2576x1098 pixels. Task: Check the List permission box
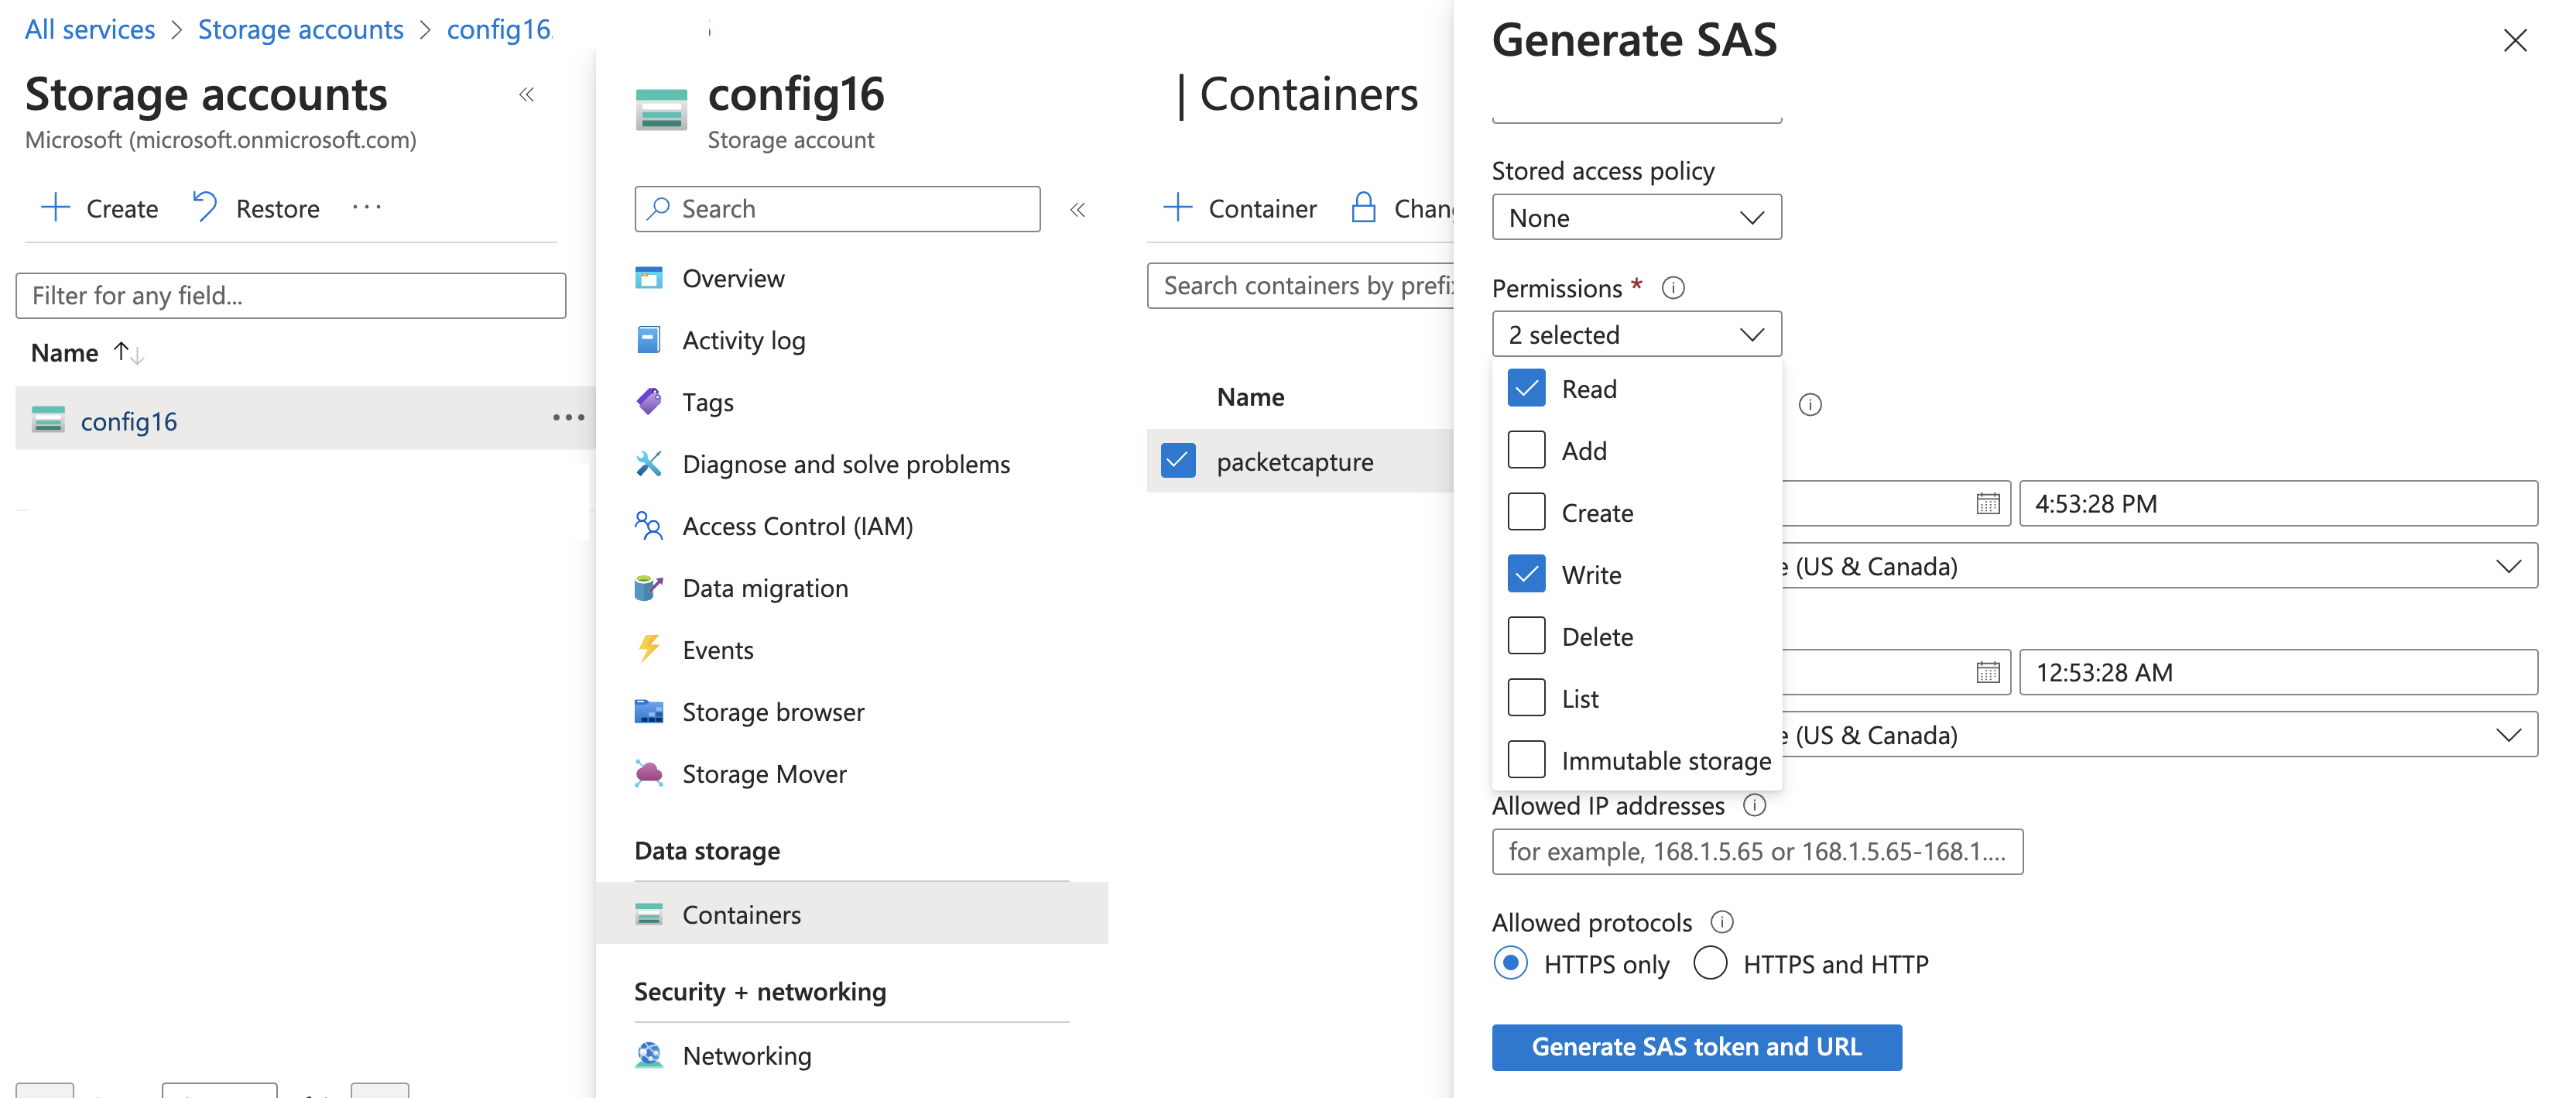pos(1526,698)
